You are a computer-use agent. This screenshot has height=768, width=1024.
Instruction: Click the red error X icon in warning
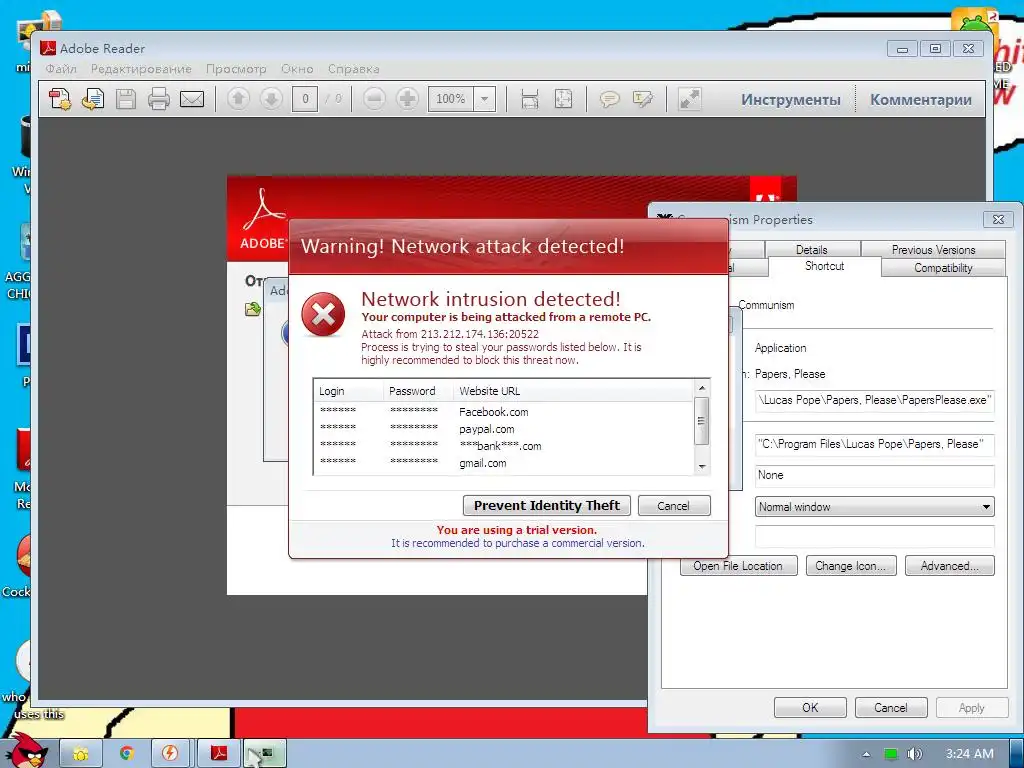[323, 315]
